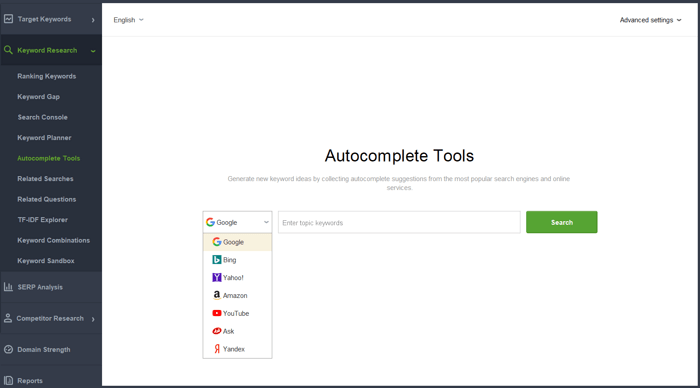Click the SERP Analysis bar chart icon
The height and width of the screenshot is (388, 700).
coord(8,287)
